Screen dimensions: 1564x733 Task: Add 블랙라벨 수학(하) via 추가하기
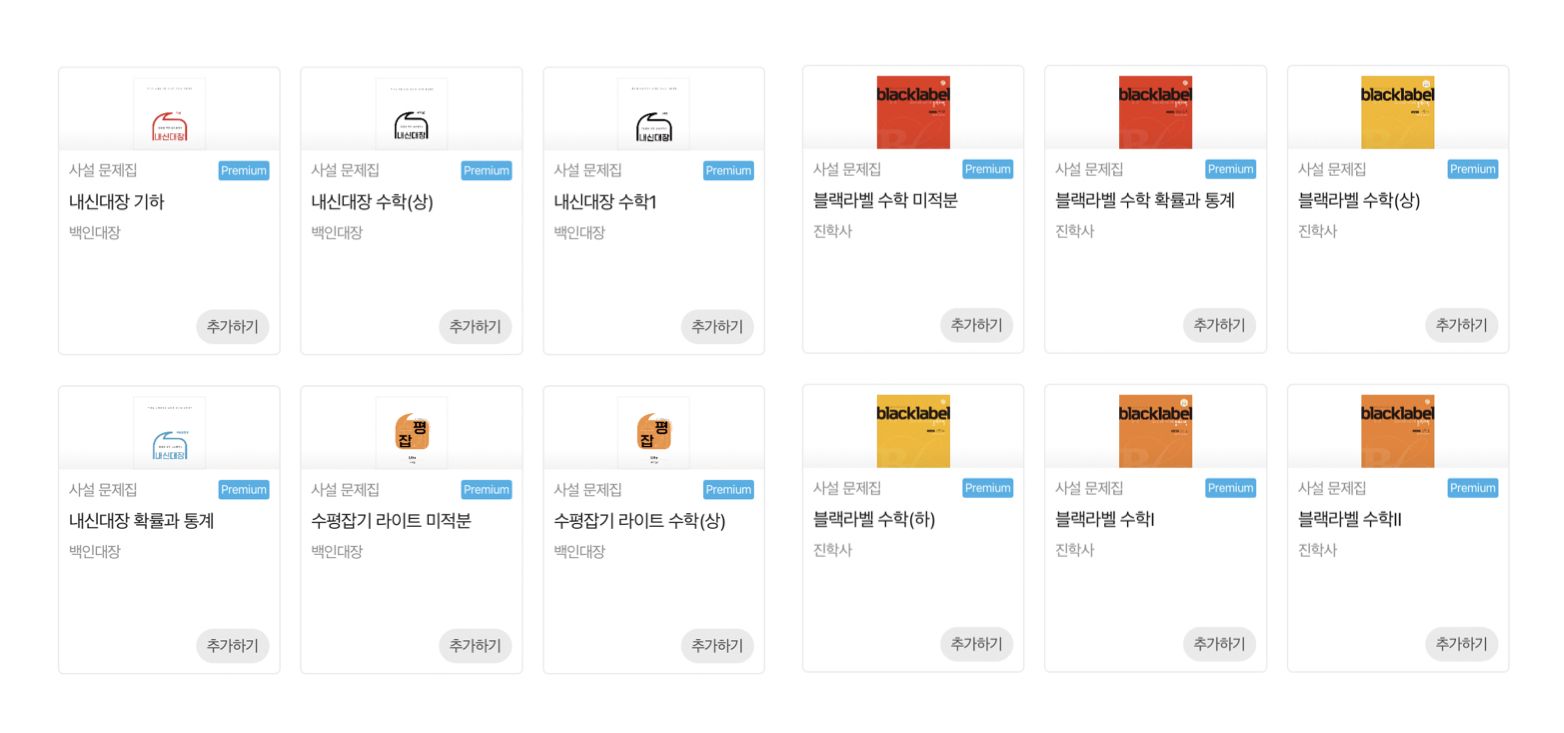coord(976,644)
